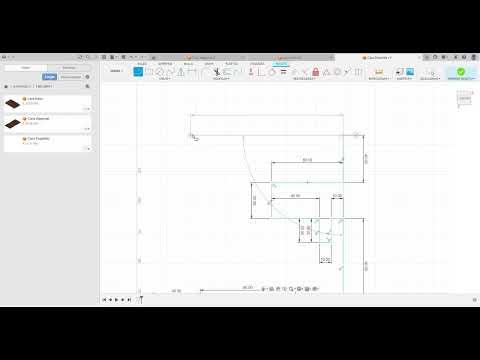Open the Notifications bell icon

[455, 57]
